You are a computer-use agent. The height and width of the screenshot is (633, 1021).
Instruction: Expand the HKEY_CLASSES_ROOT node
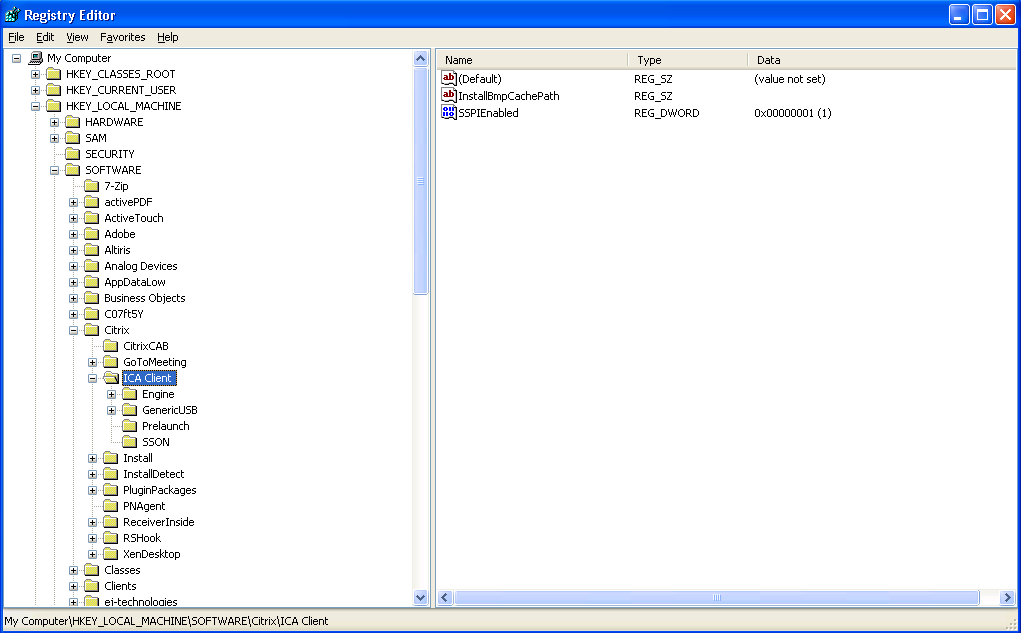click(35, 74)
